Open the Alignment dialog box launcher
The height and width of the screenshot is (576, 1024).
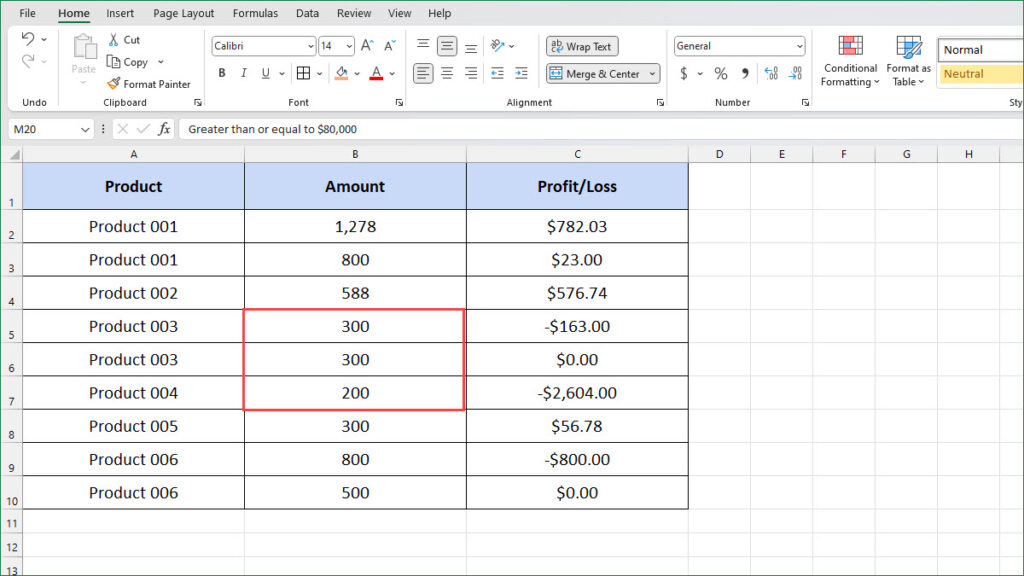pos(659,102)
